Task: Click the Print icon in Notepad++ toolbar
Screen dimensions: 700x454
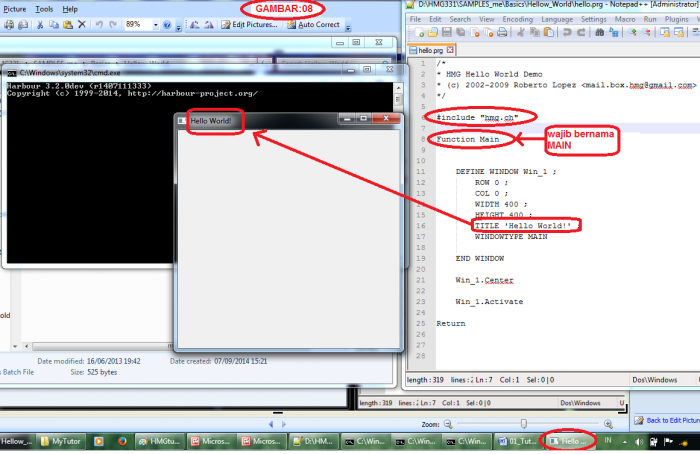Action: (x=502, y=32)
